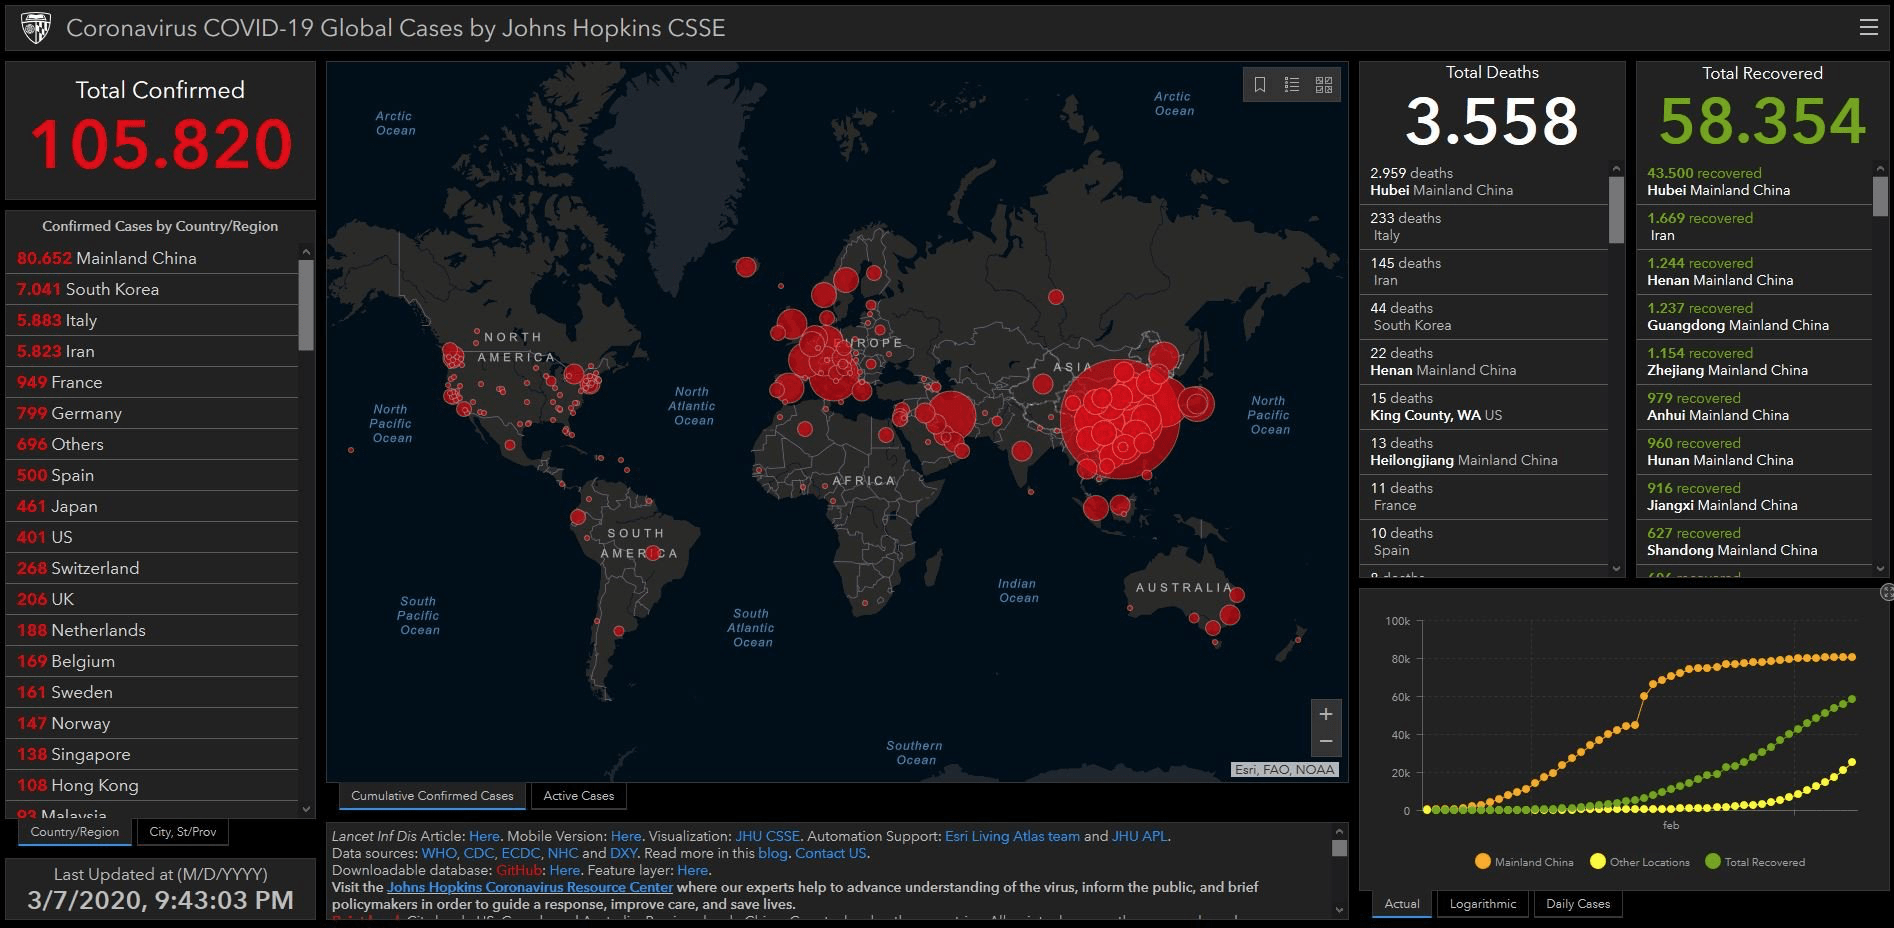Image resolution: width=1894 pixels, height=928 pixels.
Task: Select US 401 in the country list
Action: [x=152, y=537]
